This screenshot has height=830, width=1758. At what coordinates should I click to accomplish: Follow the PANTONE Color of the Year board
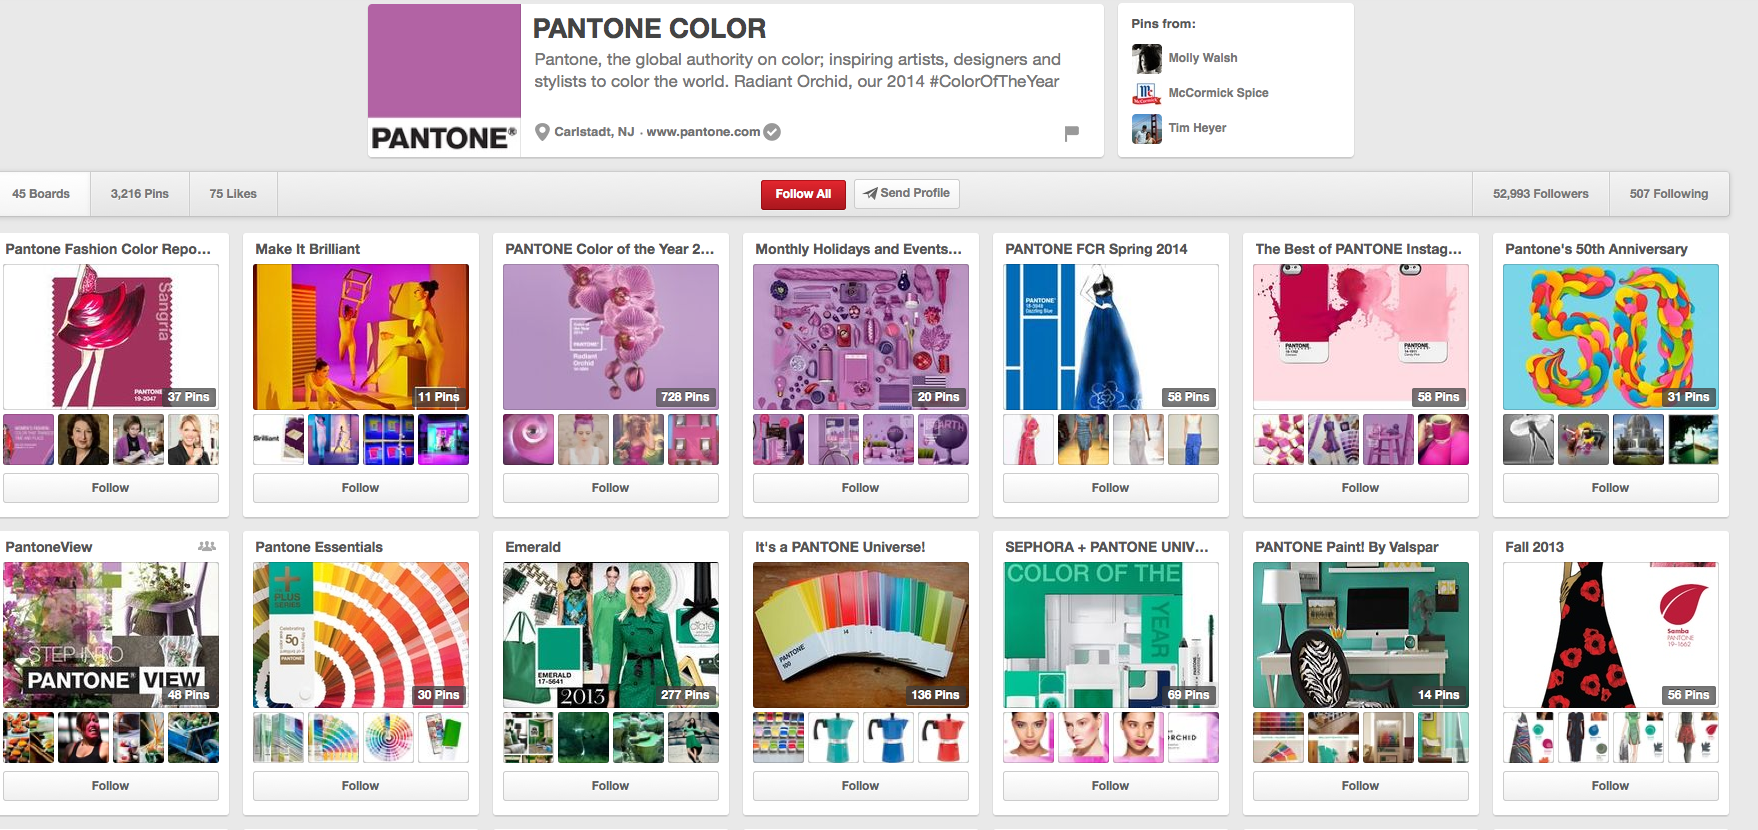click(x=611, y=488)
